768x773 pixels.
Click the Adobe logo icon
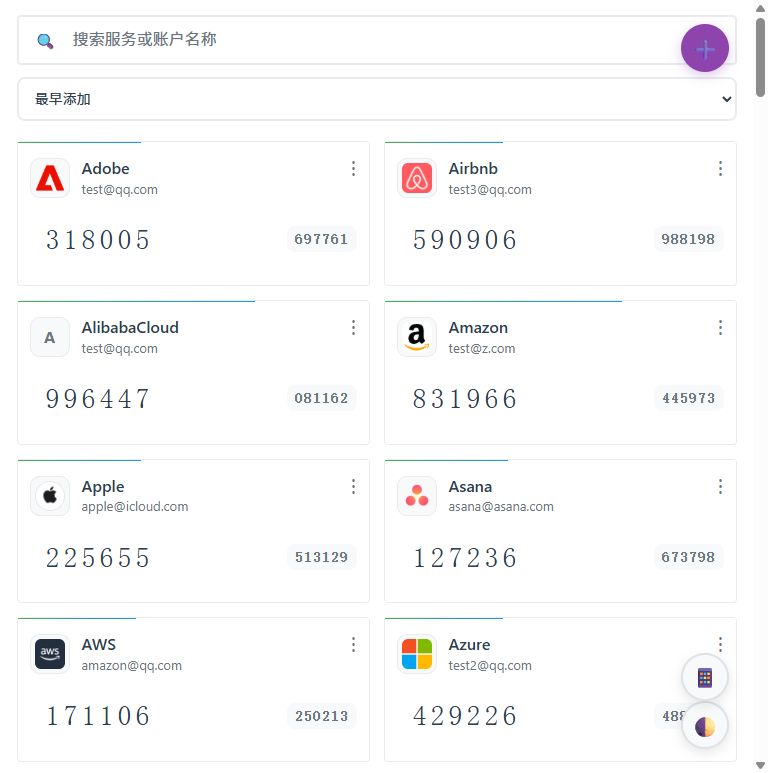pos(50,178)
